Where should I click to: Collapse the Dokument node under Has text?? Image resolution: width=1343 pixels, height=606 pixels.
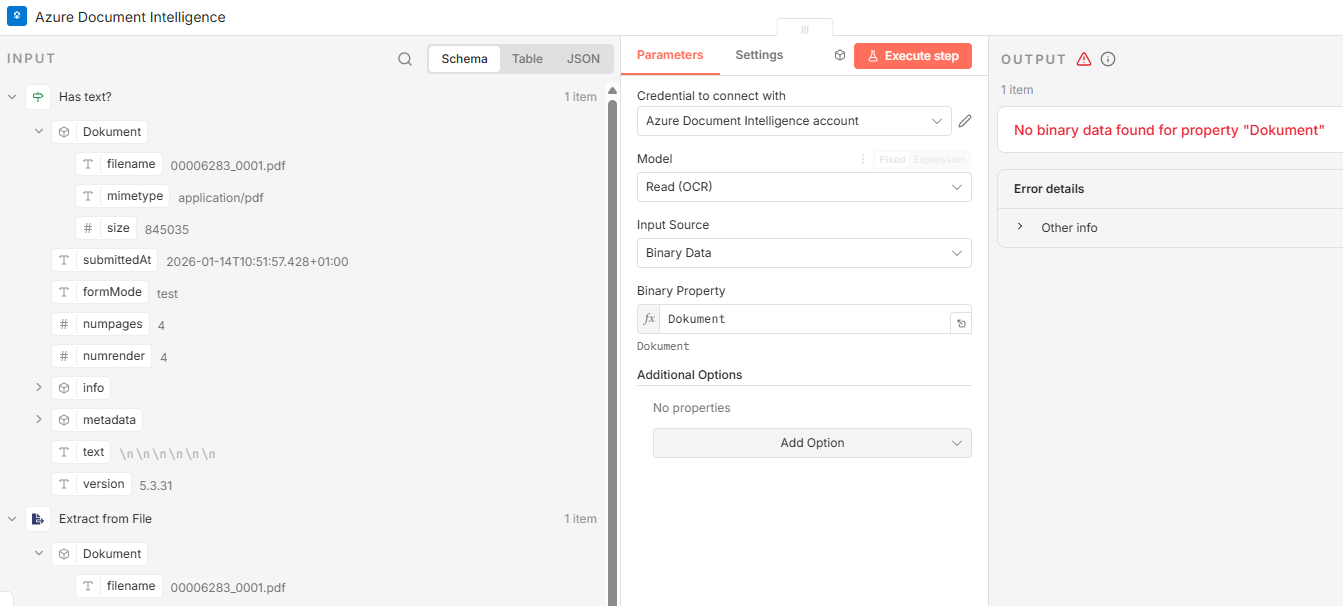[x=39, y=131]
